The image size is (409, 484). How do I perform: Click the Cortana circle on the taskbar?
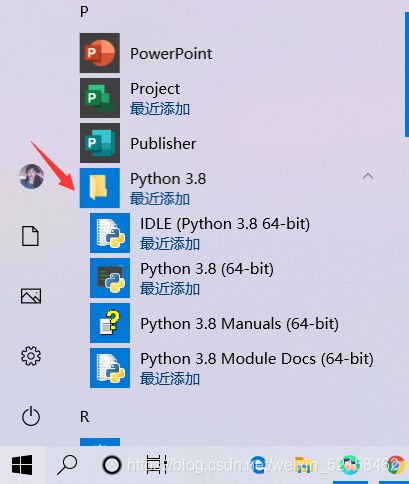(112, 465)
